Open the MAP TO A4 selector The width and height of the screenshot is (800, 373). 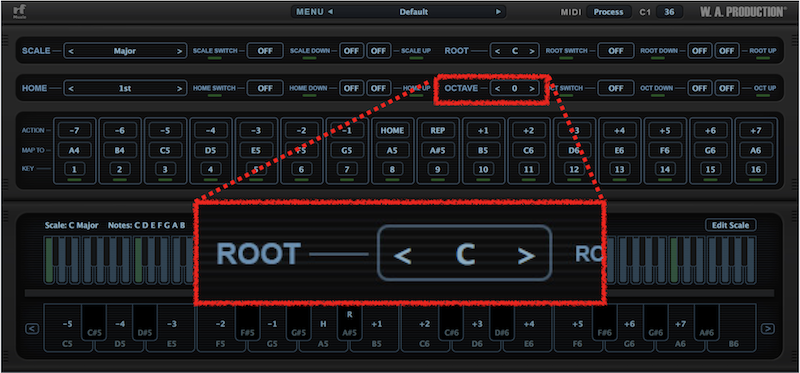[75, 150]
